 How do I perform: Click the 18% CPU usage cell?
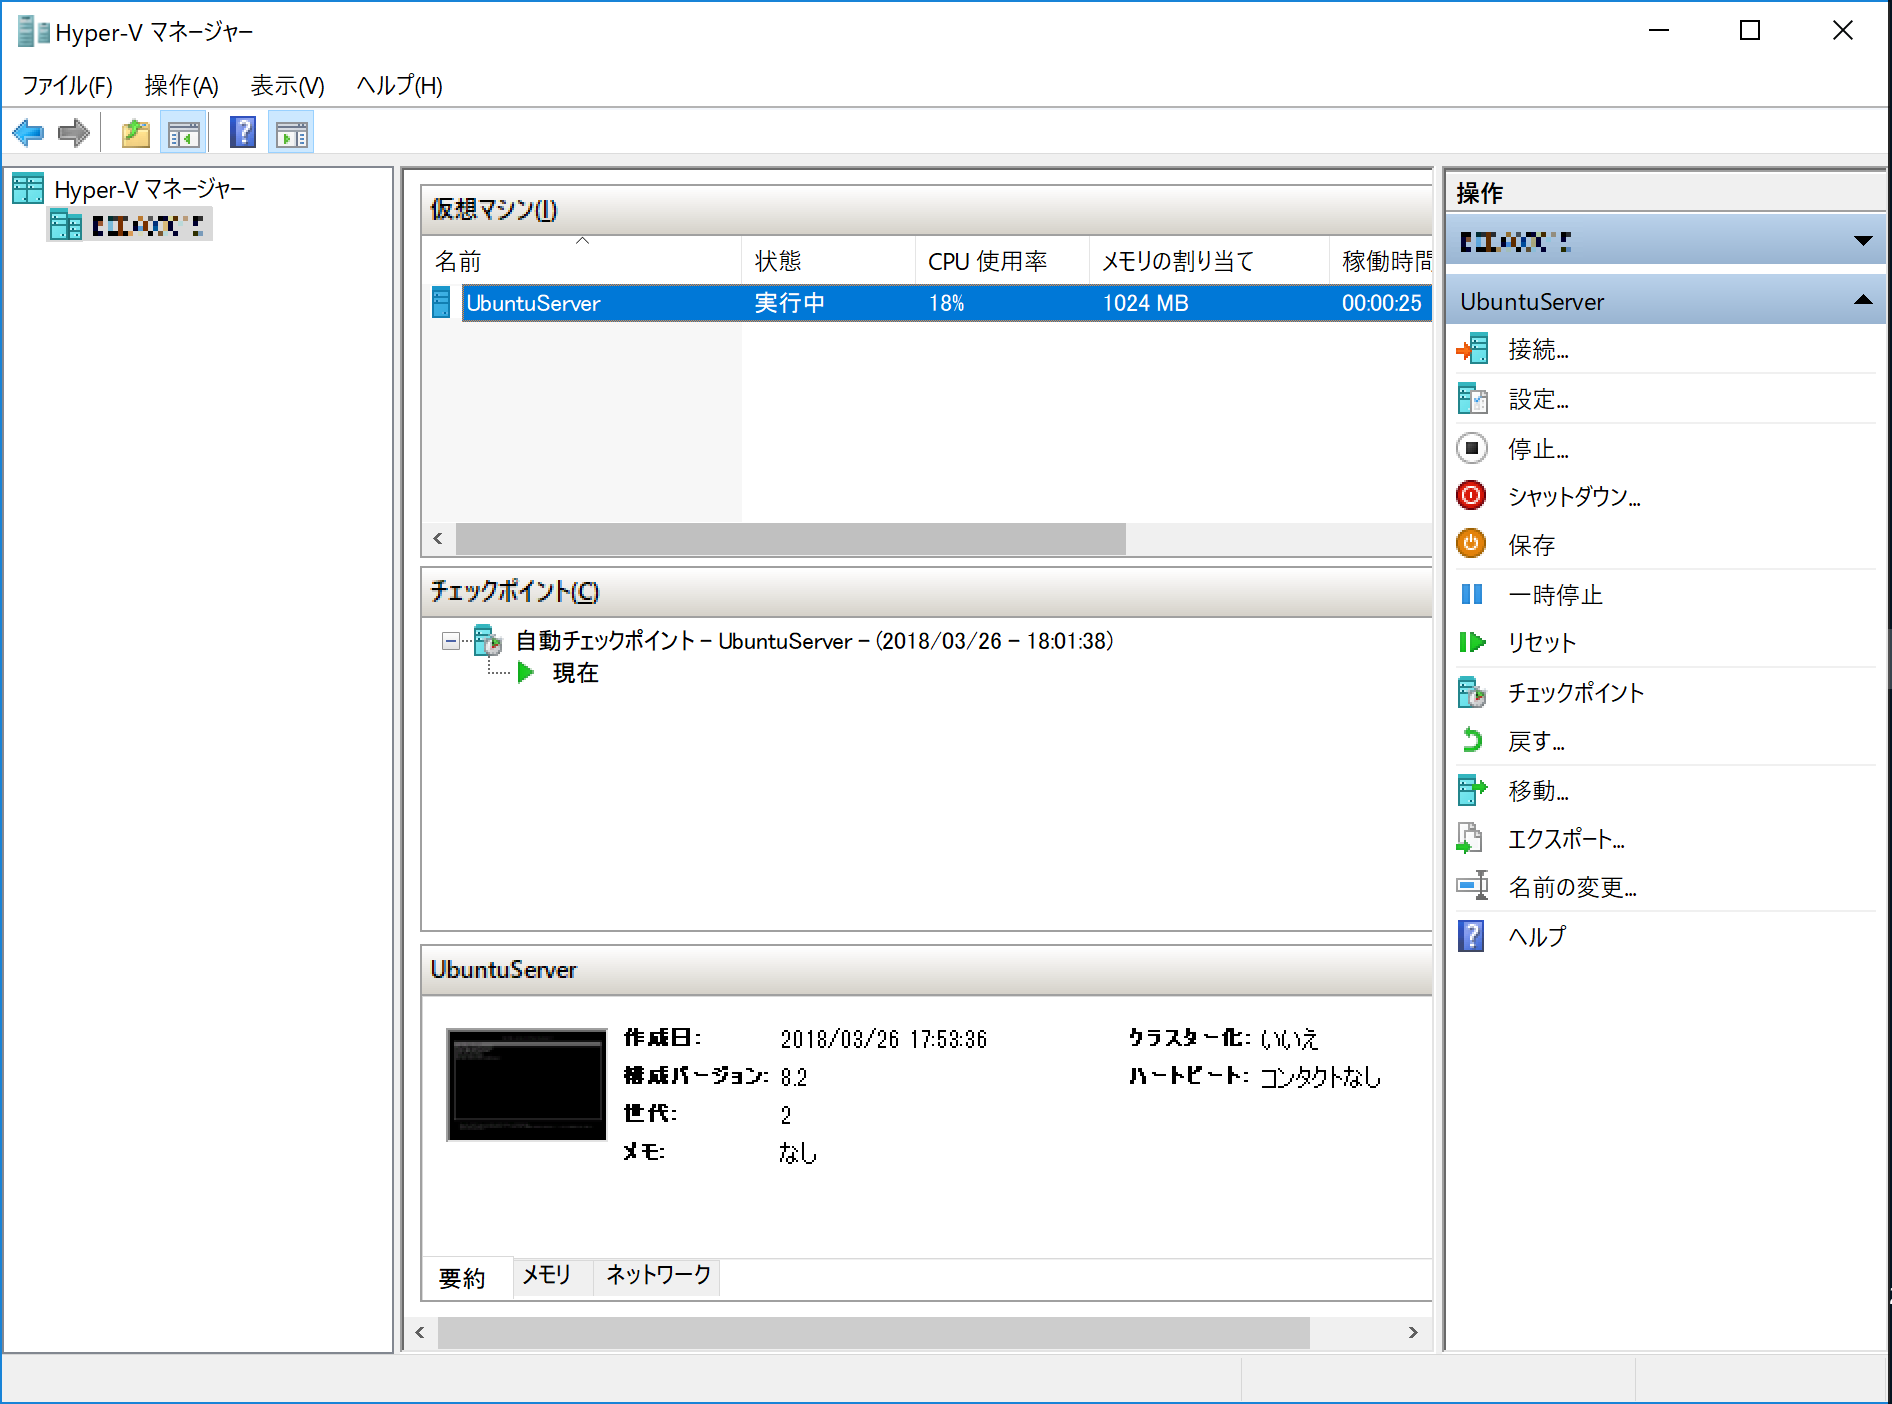[946, 303]
